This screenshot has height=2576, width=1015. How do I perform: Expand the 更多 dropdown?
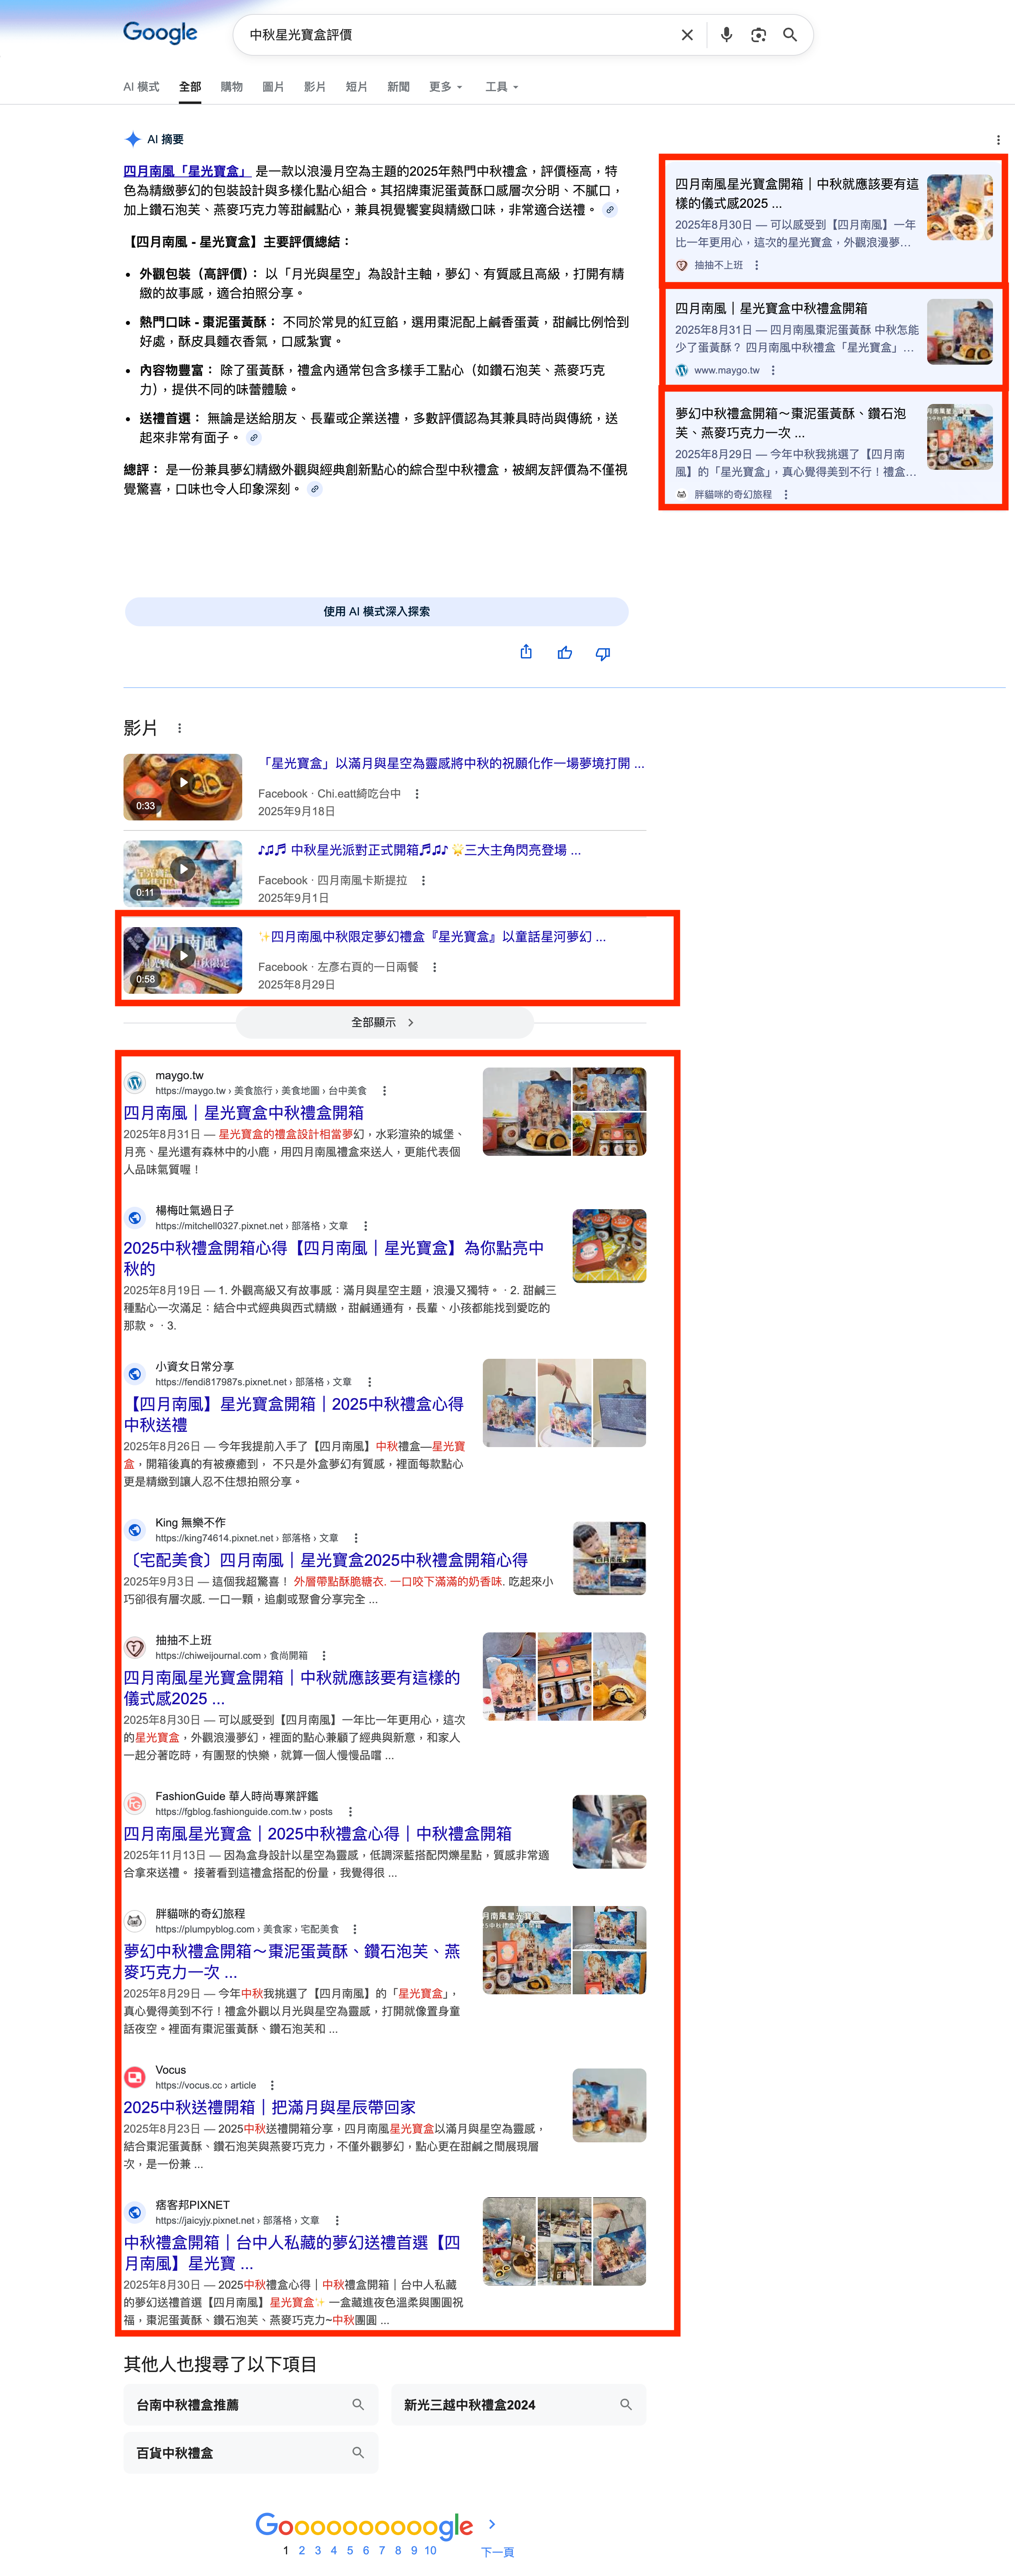446,87
